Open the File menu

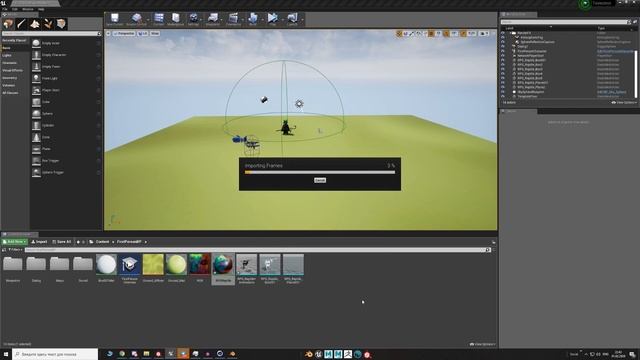(5, 9)
